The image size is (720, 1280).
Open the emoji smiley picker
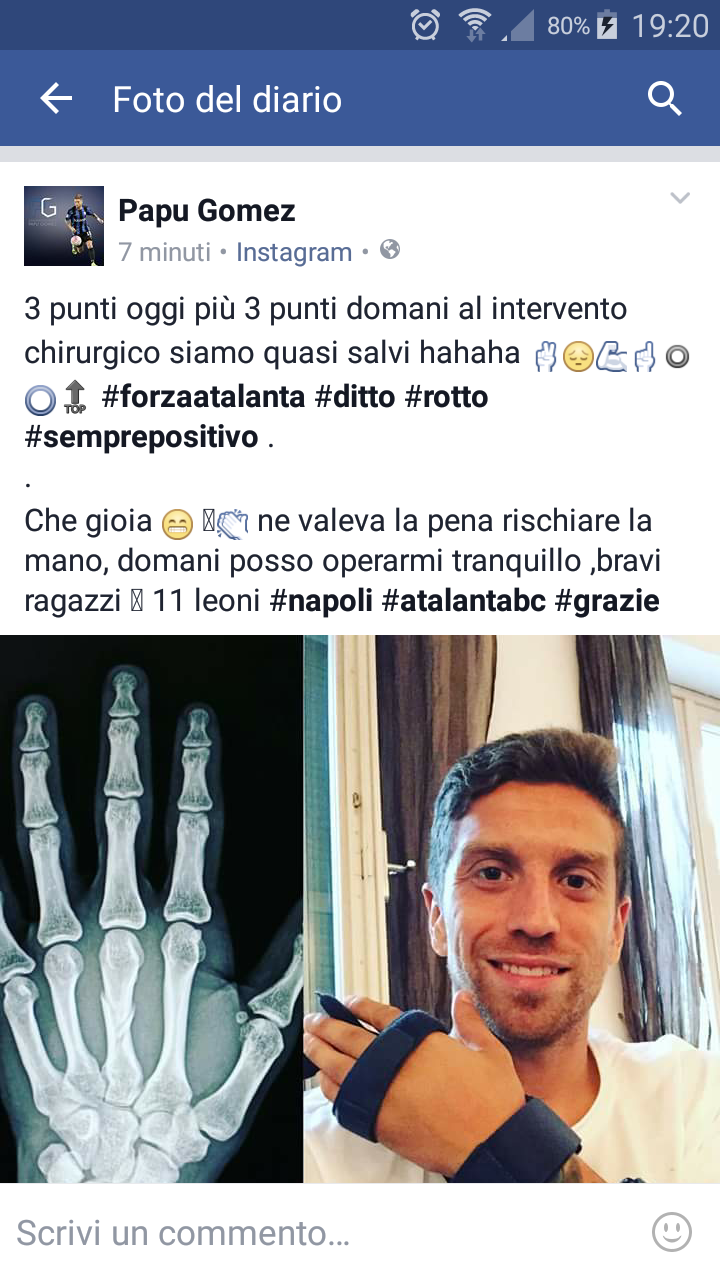pos(672,1232)
